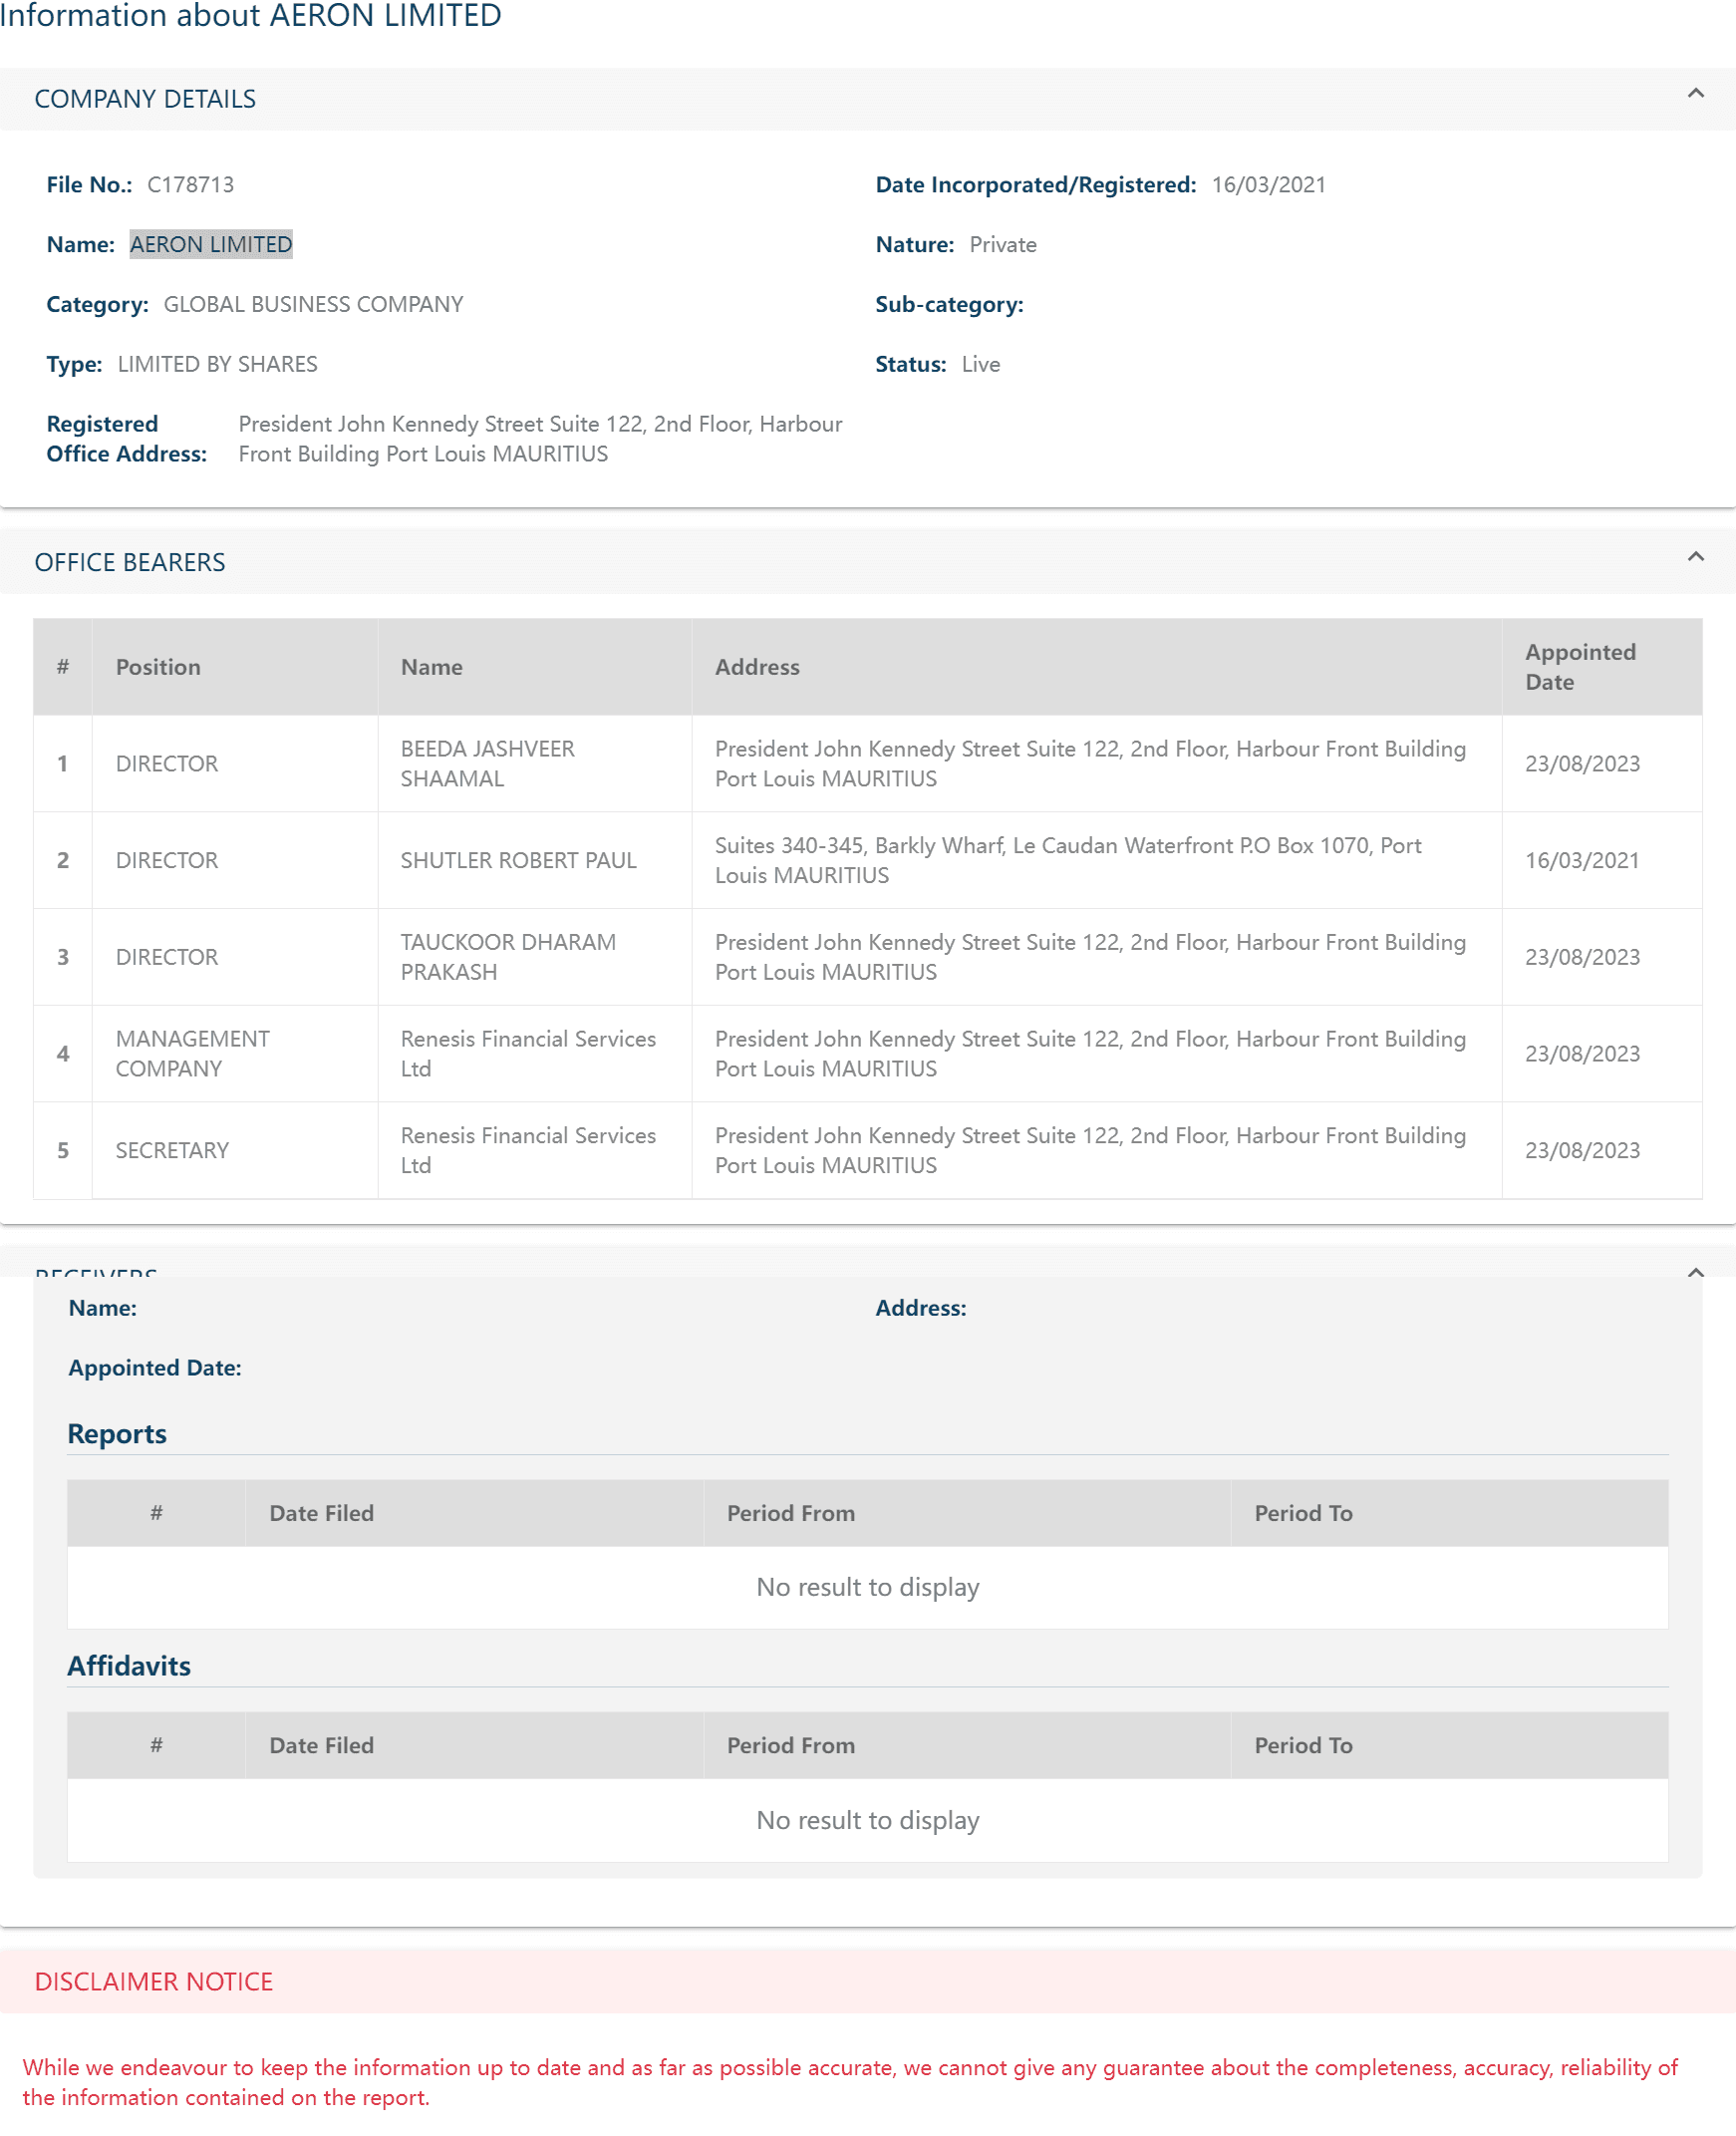
Task: Click the Status value Live
Action: (981, 364)
